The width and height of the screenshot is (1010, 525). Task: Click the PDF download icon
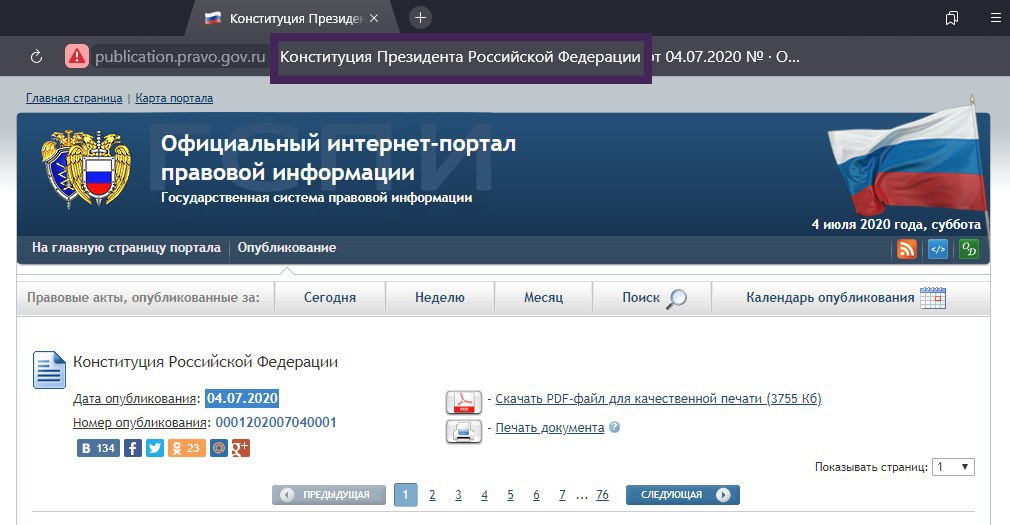pyautogui.click(x=463, y=401)
